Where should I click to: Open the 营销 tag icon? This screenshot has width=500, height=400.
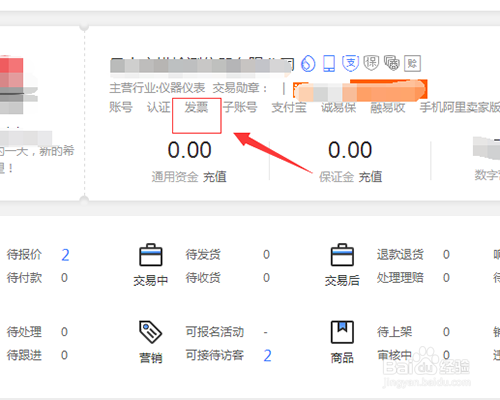pos(150,332)
